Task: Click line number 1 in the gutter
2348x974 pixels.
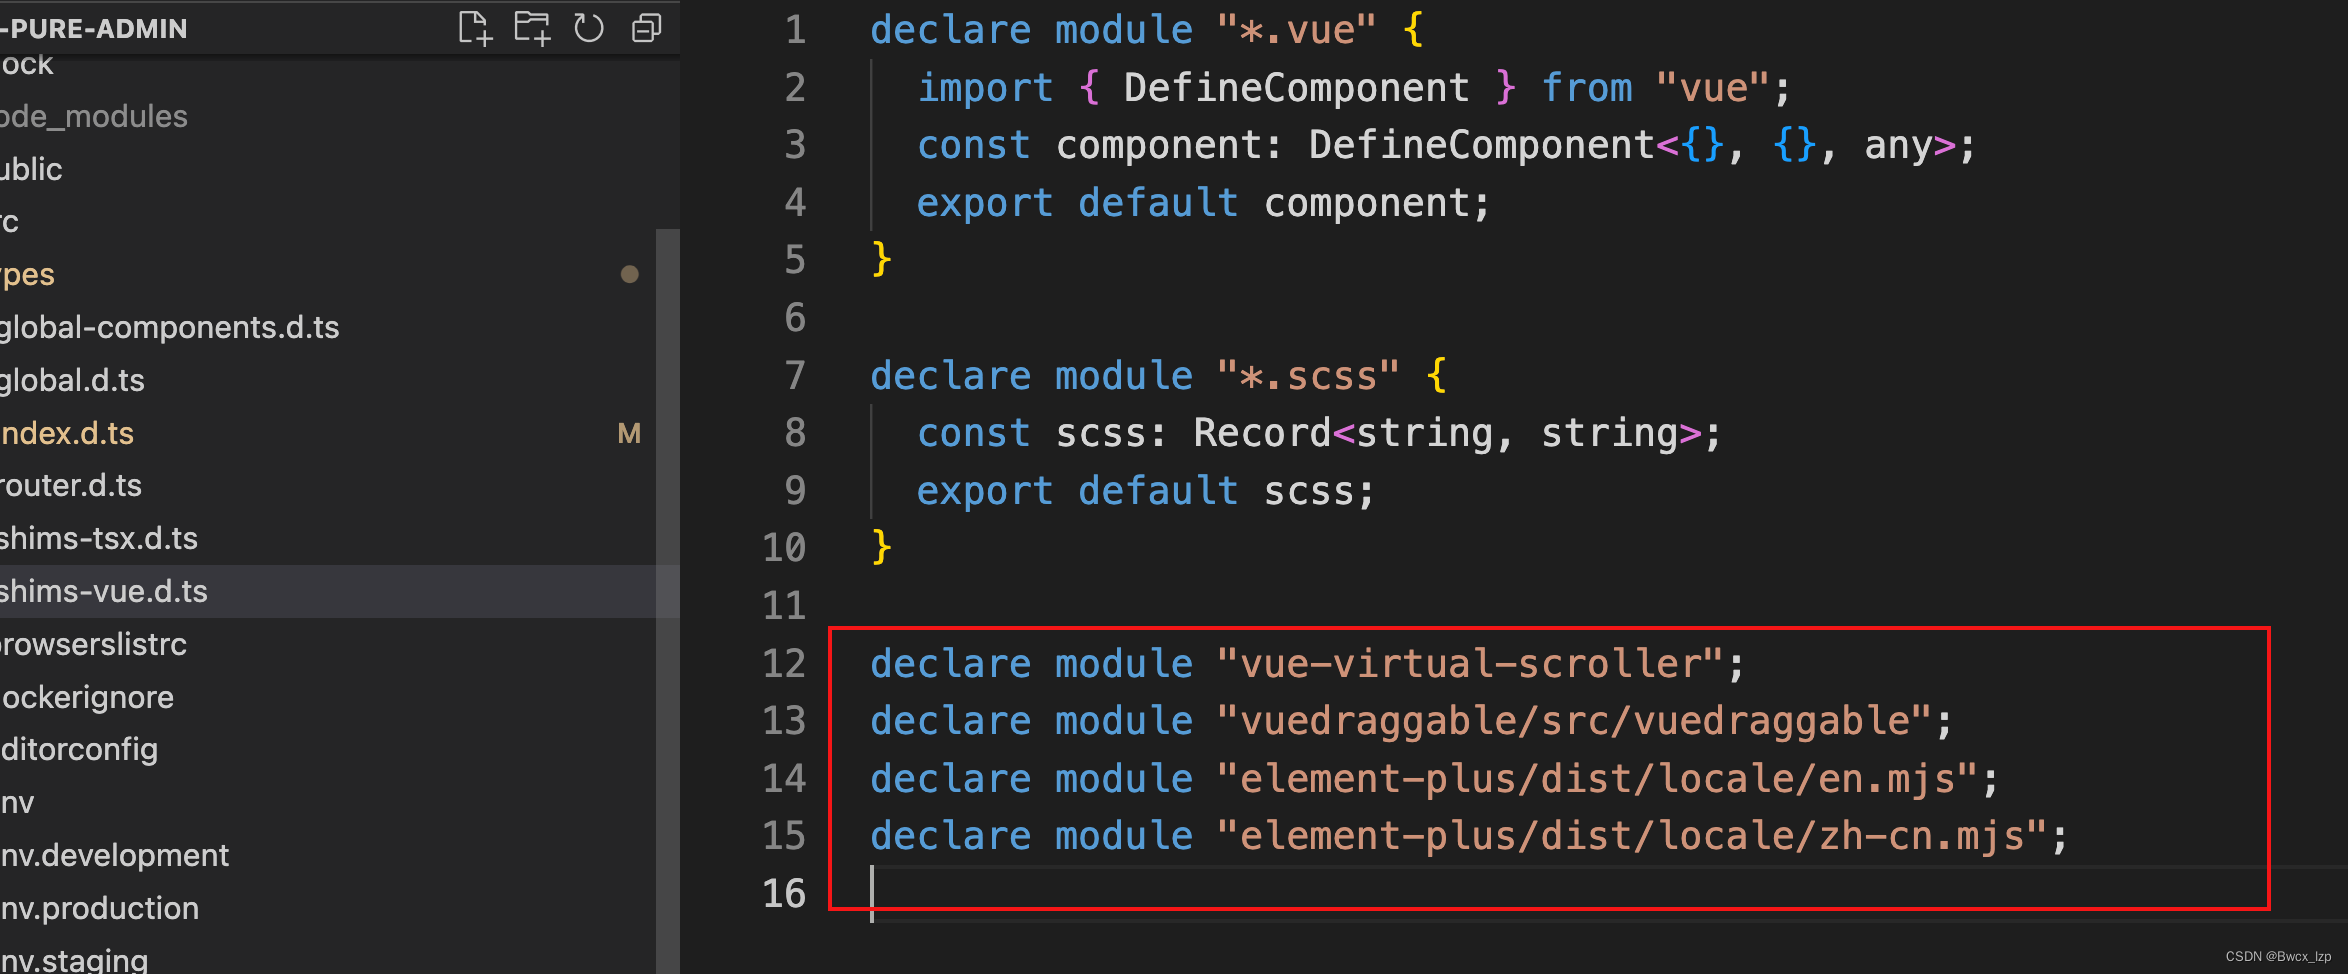Action: (795, 30)
